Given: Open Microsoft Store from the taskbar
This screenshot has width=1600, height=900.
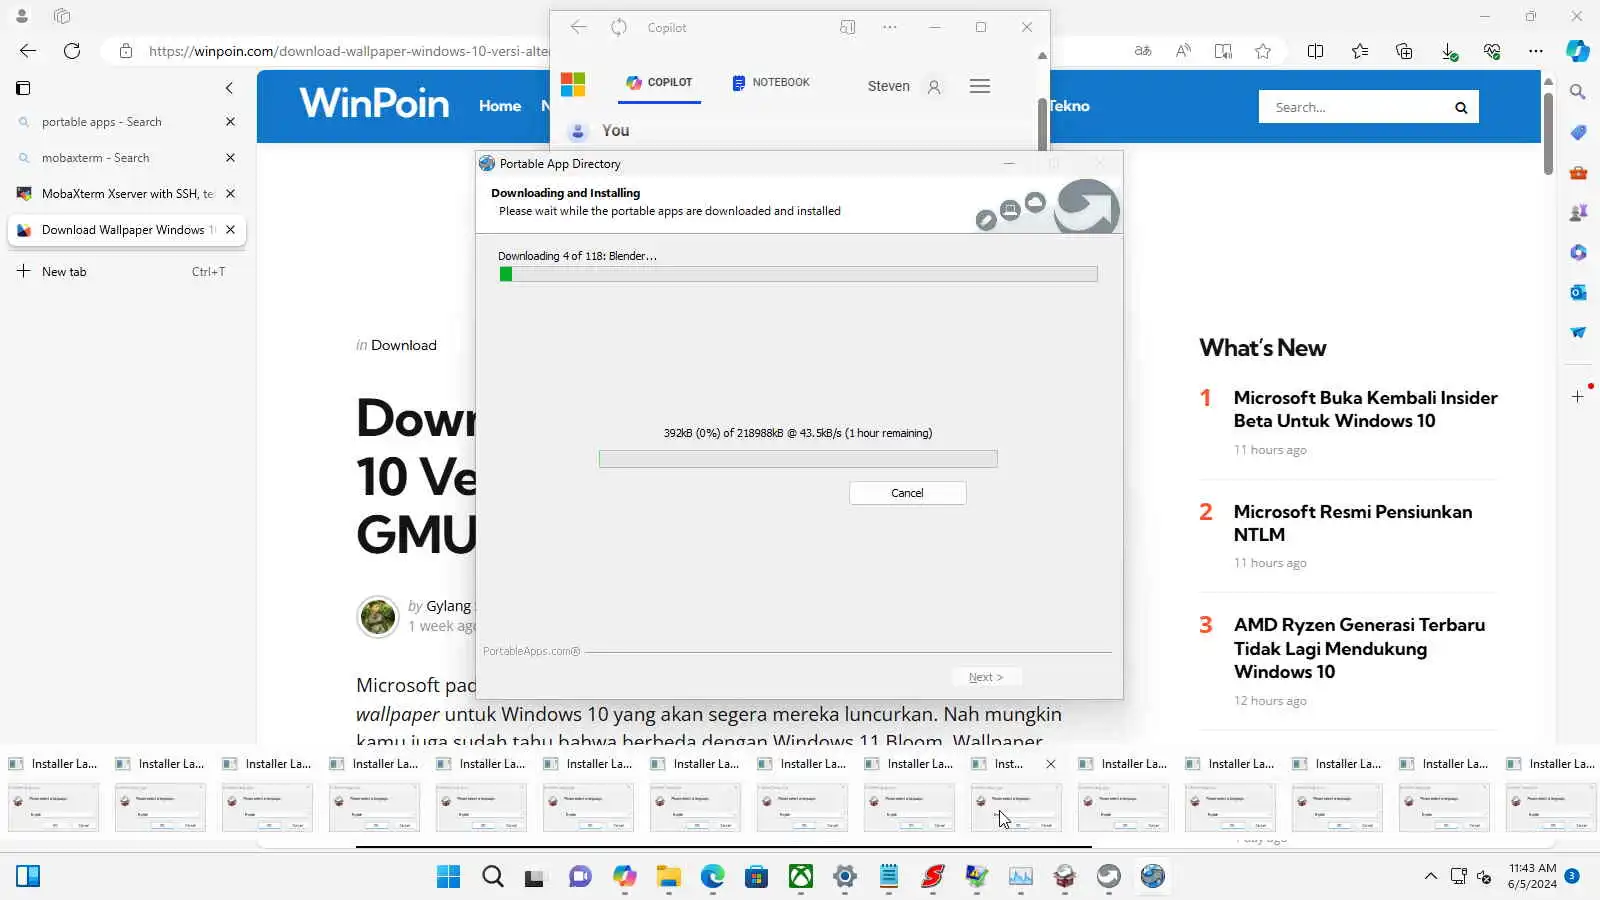Looking at the screenshot, I should [757, 877].
